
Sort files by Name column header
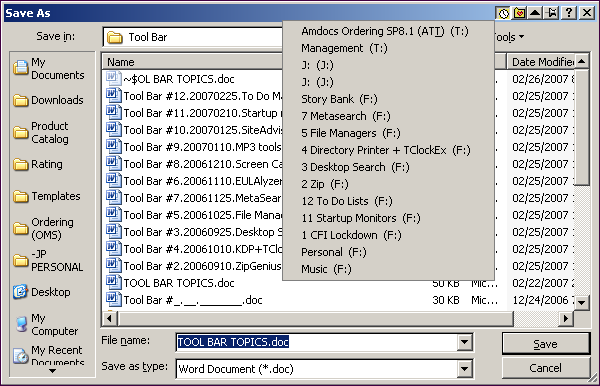click(192, 62)
